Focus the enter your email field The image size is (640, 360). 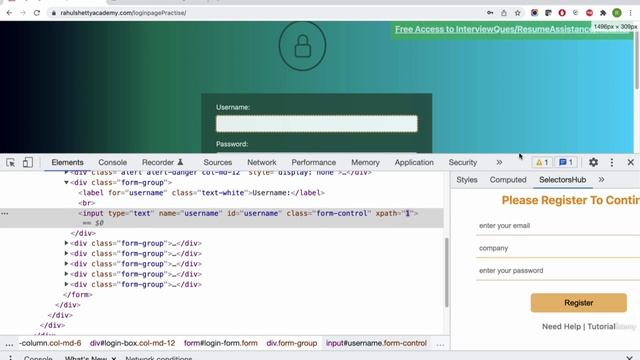point(558,226)
